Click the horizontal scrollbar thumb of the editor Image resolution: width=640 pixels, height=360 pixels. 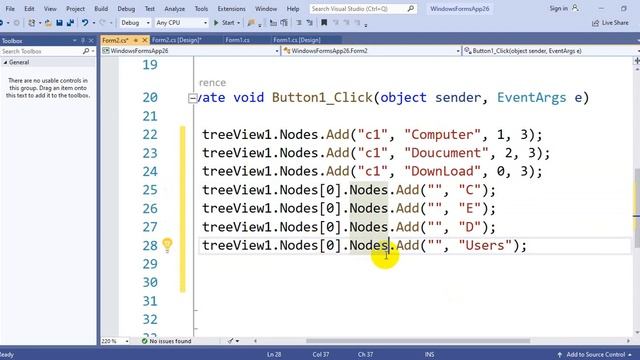418,341
